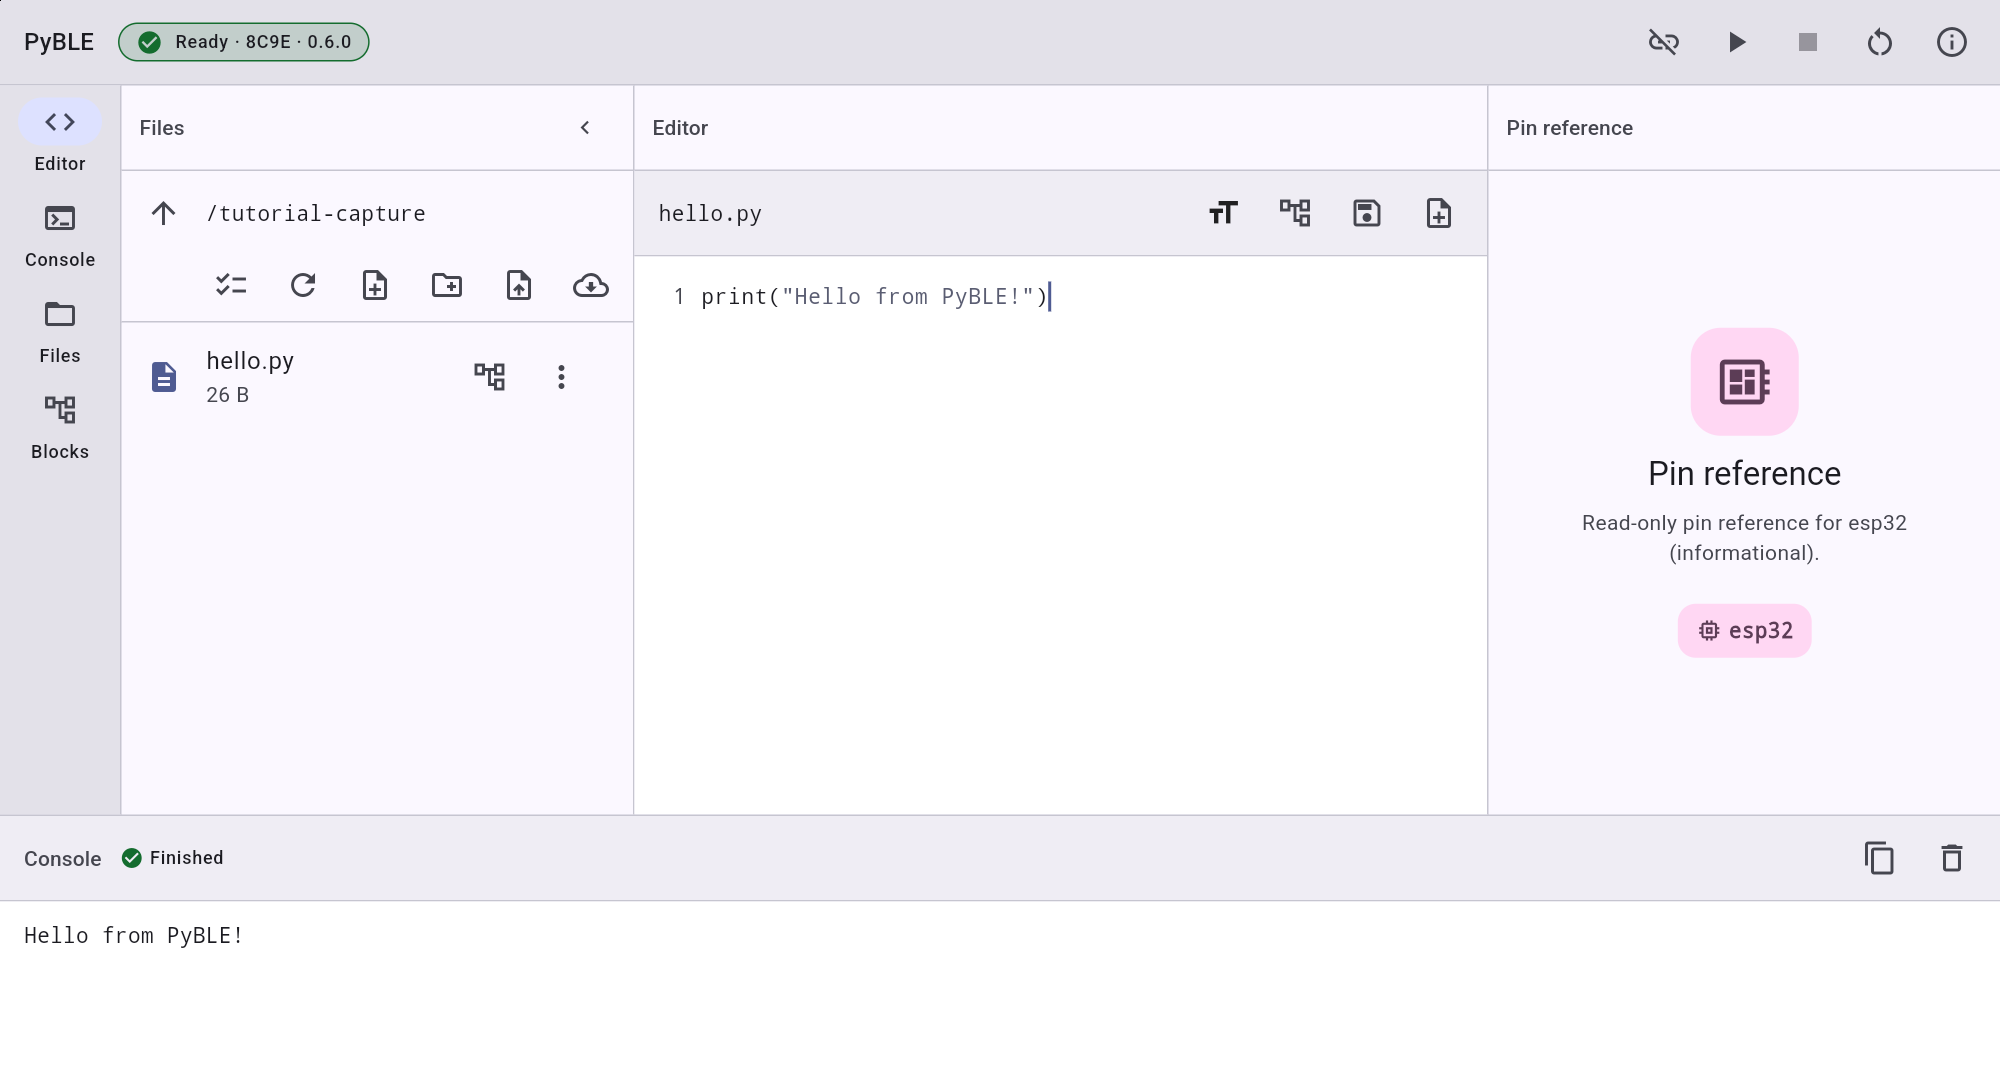
Task: Open the Blocks sidebar tab
Action: click(60, 429)
